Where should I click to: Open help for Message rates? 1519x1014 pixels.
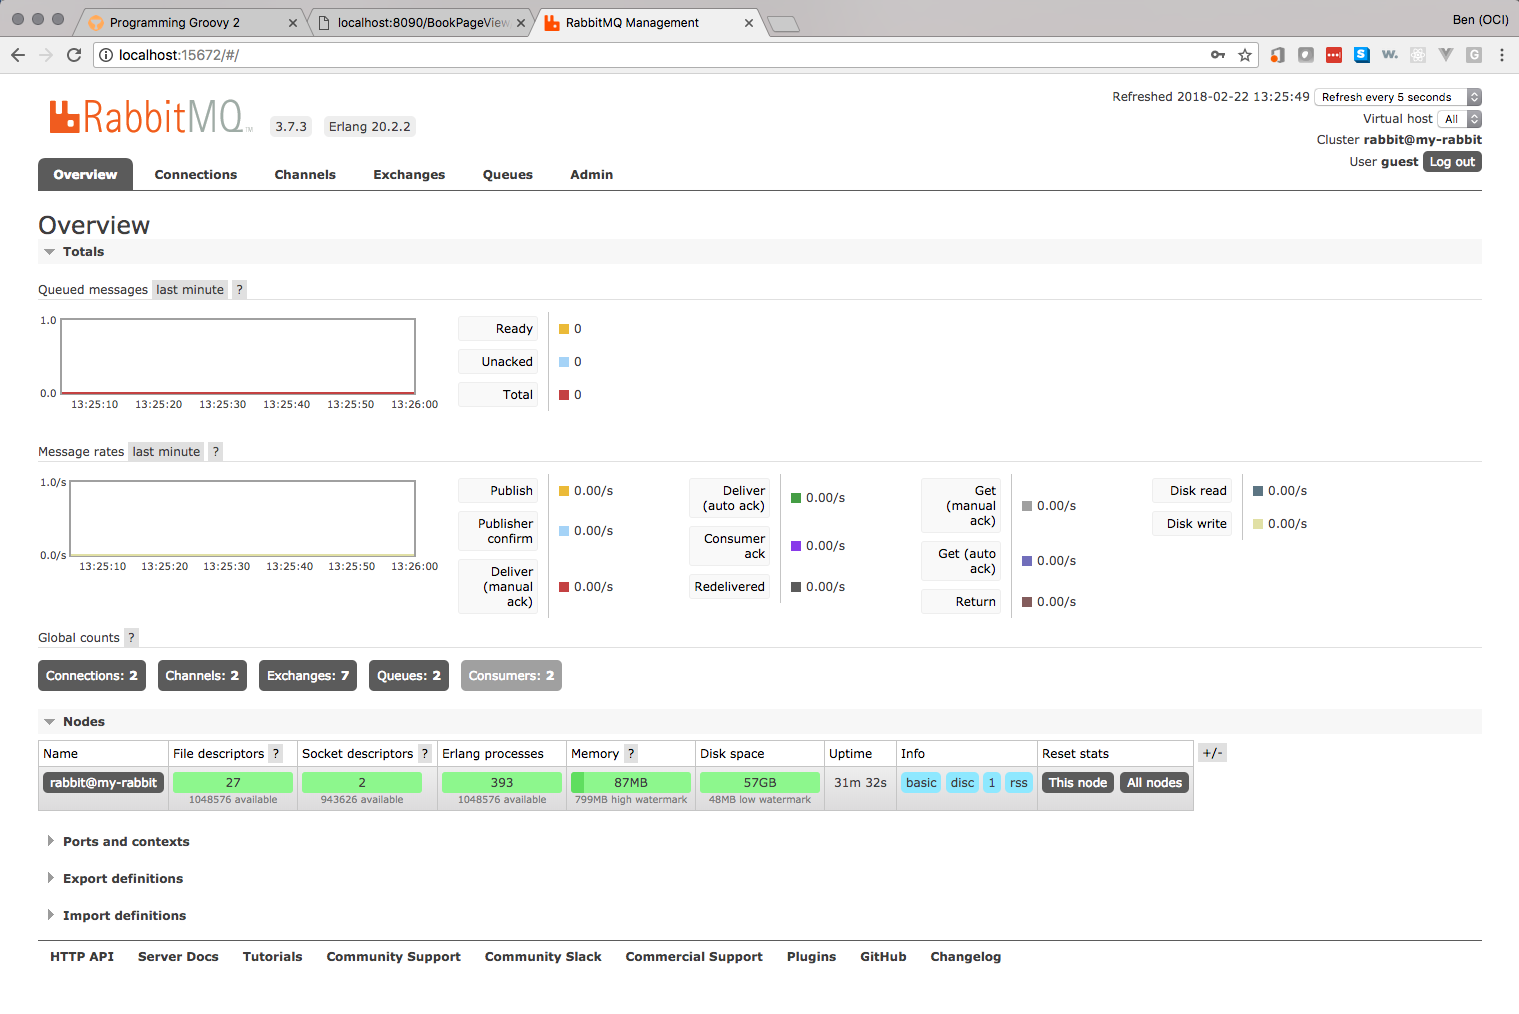pos(215,452)
